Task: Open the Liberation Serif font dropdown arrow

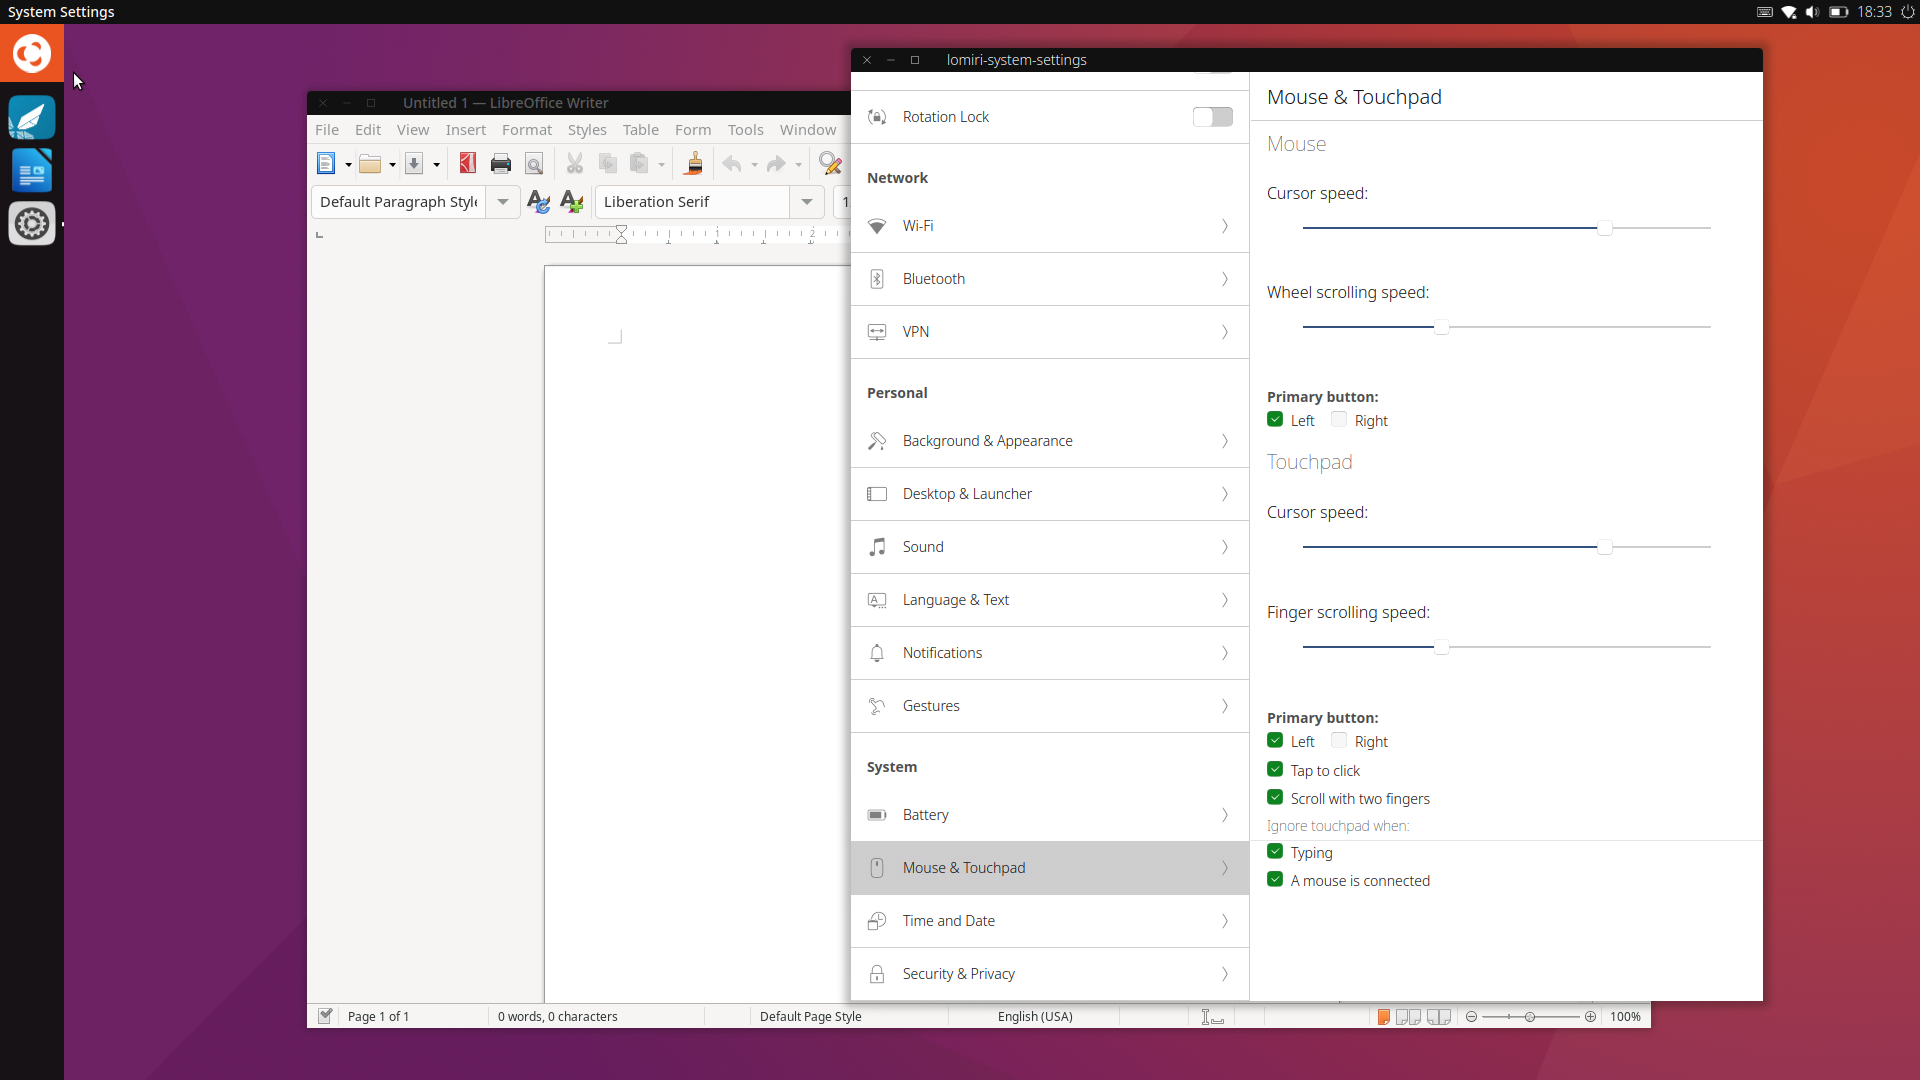Action: tap(807, 202)
